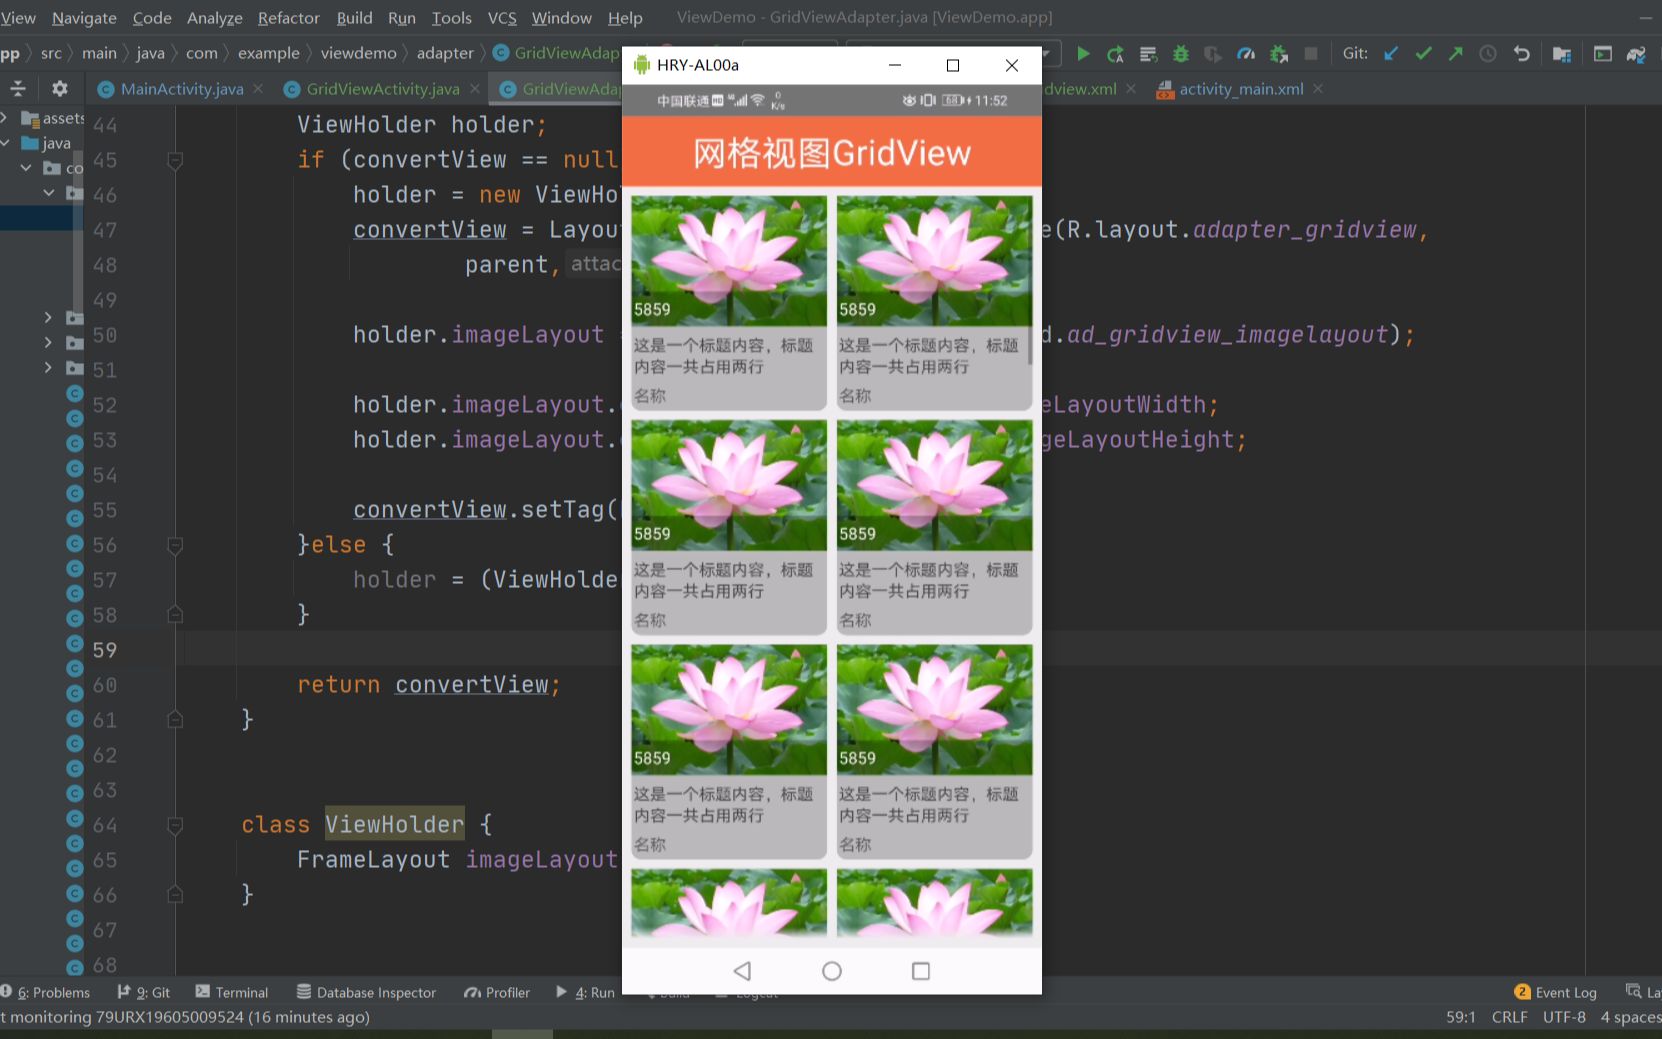Open the Database Inspector tool window

pyautogui.click(x=367, y=992)
